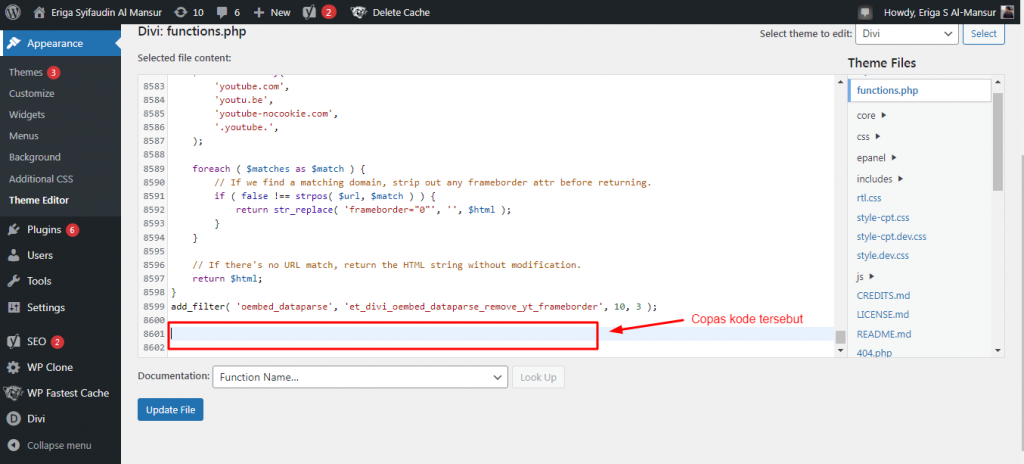Open the updates icon showing 10
The height and width of the screenshot is (464, 1024).
178,12
